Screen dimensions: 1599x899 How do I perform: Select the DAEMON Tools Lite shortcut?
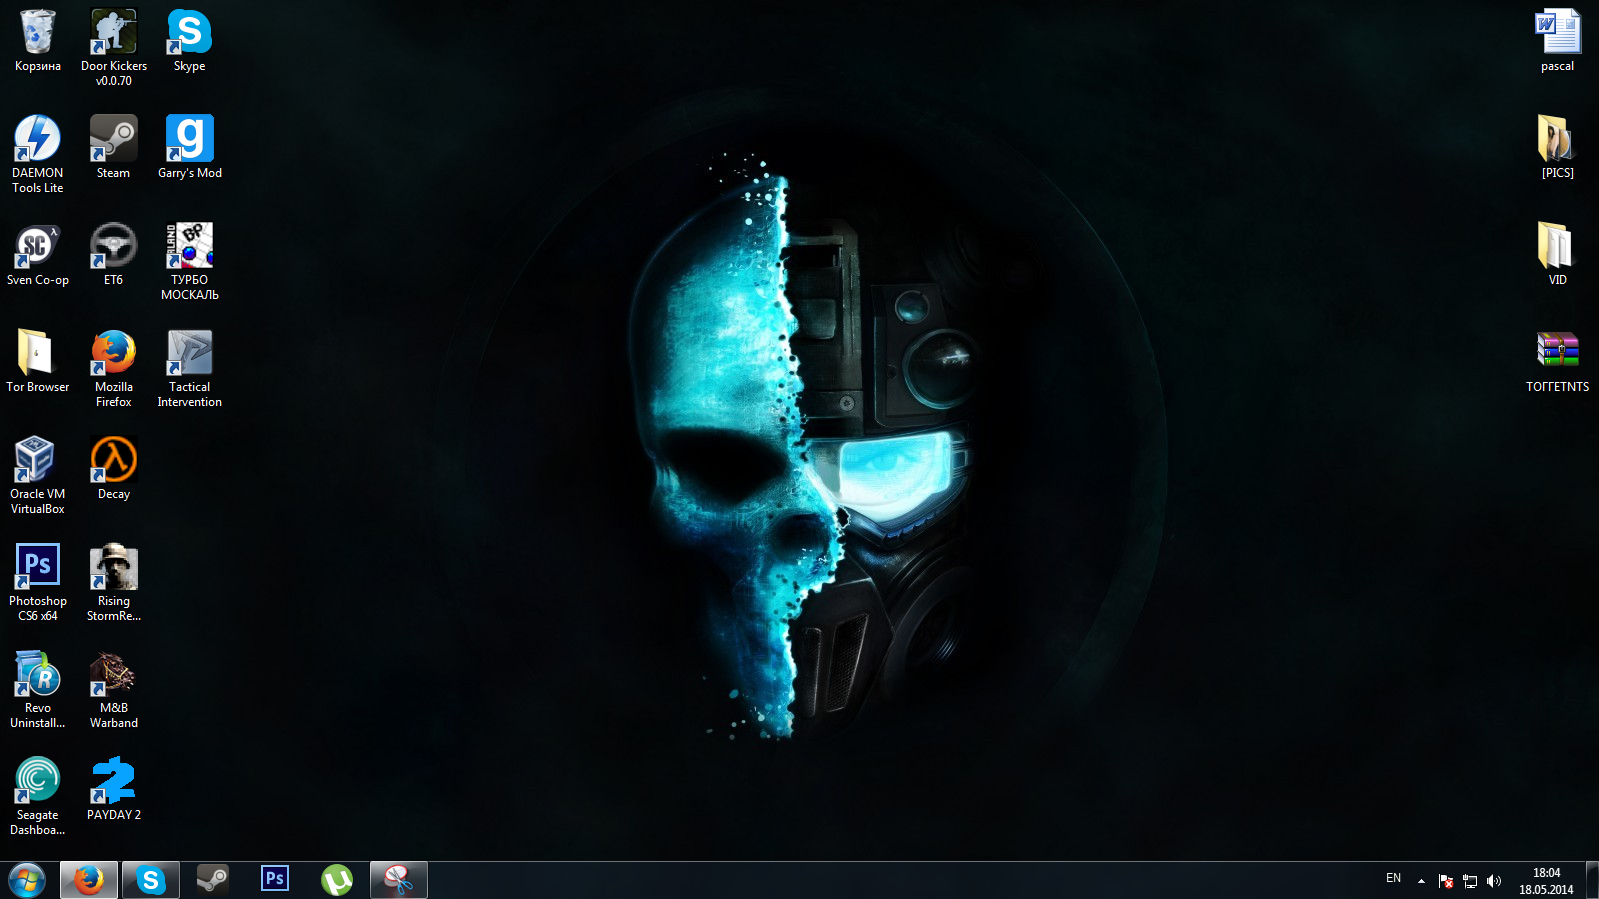38,155
